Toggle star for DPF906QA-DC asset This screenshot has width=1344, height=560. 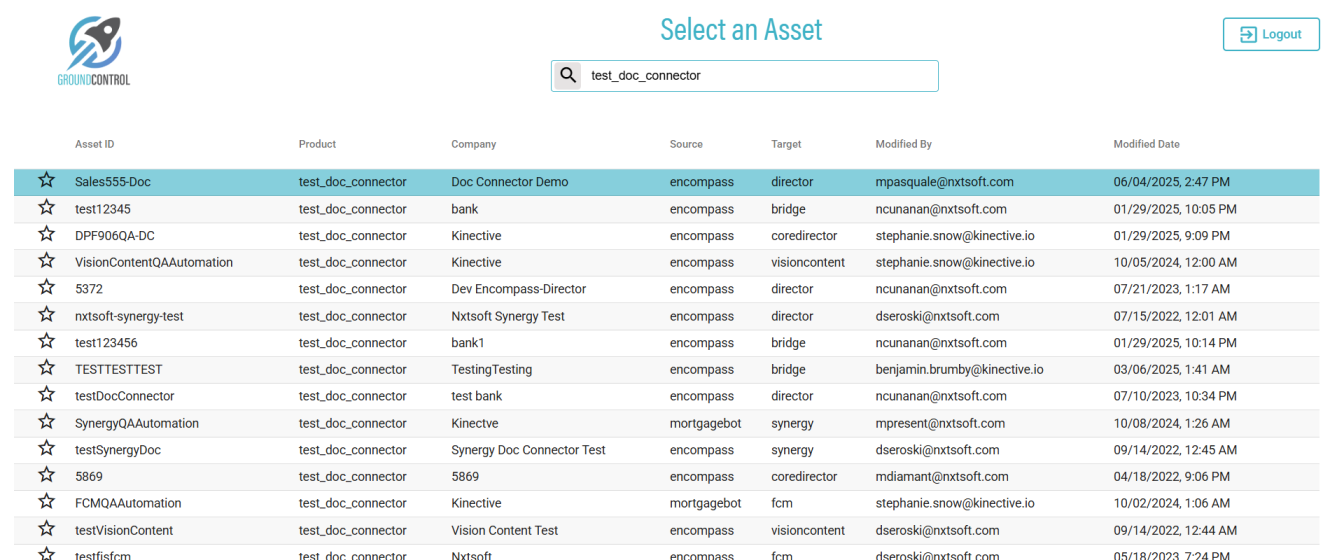(46, 235)
